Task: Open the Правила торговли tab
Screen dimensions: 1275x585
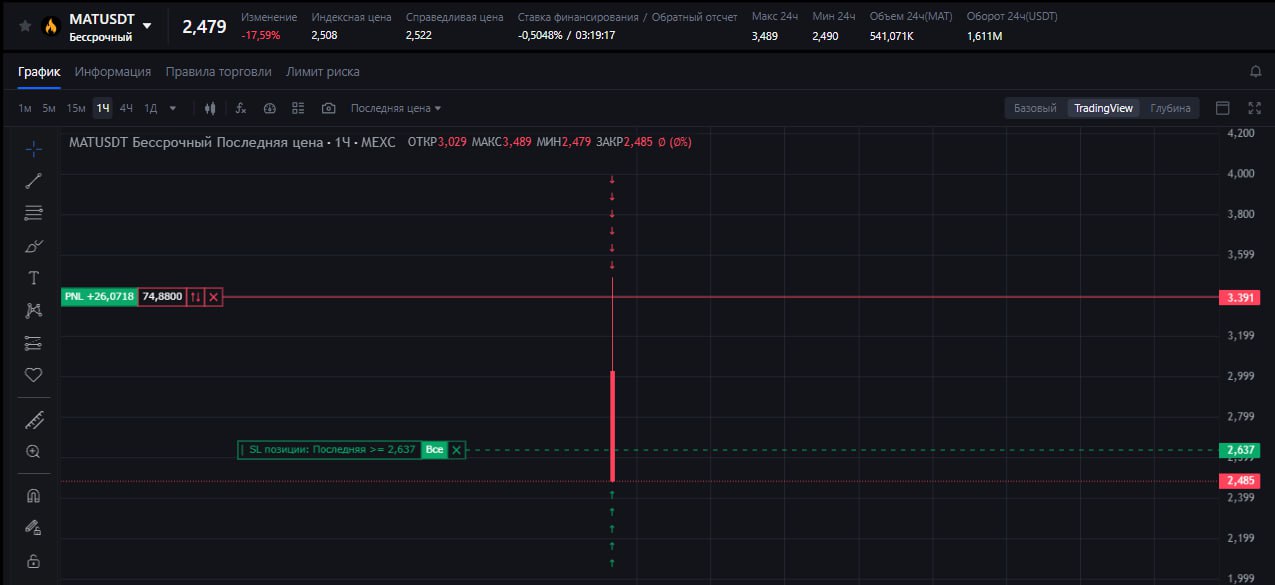Action: coord(218,72)
